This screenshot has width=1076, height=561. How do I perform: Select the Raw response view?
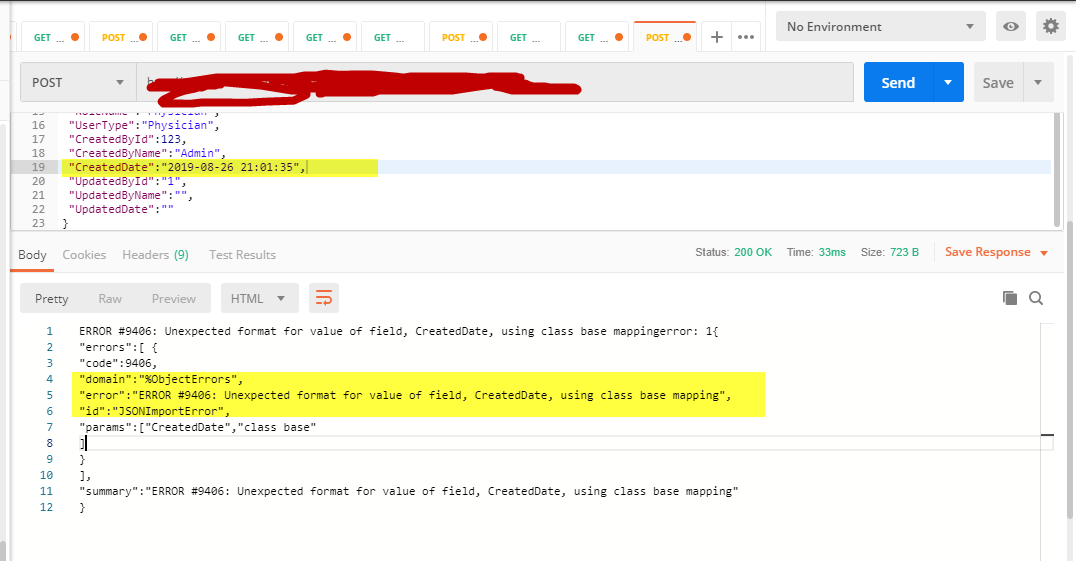pyautogui.click(x=110, y=298)
